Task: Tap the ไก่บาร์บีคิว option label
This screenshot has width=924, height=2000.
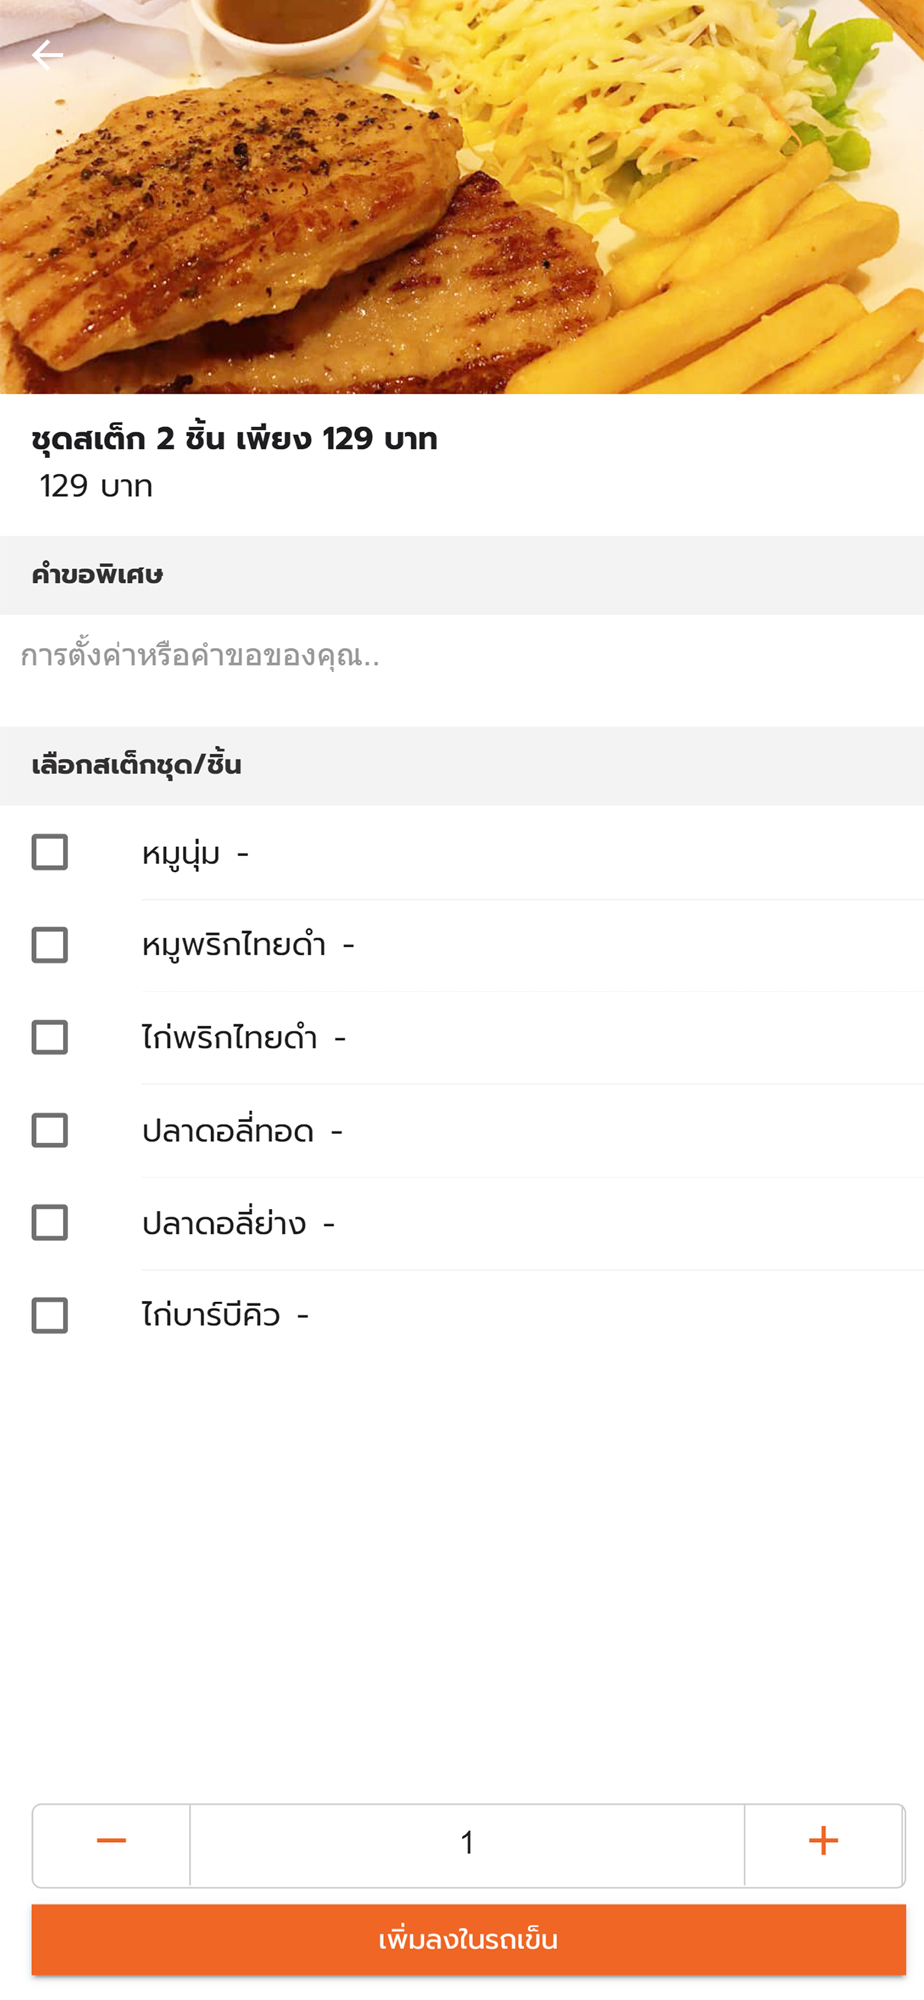Action: [x=211, y=1316]
